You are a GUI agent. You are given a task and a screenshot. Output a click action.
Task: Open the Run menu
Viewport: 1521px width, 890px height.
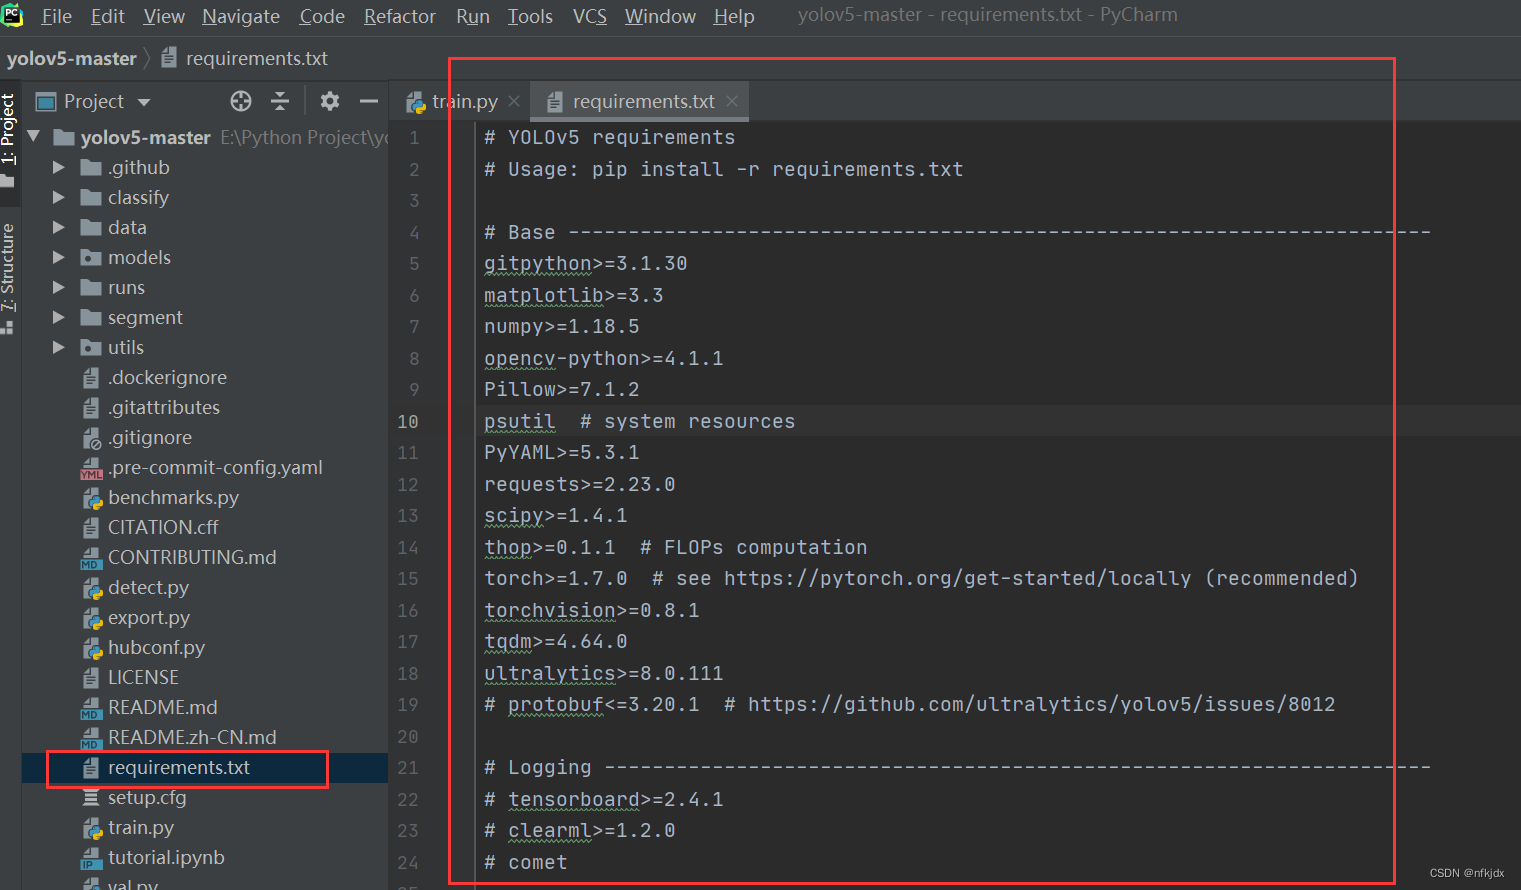[x=473, y=16]
